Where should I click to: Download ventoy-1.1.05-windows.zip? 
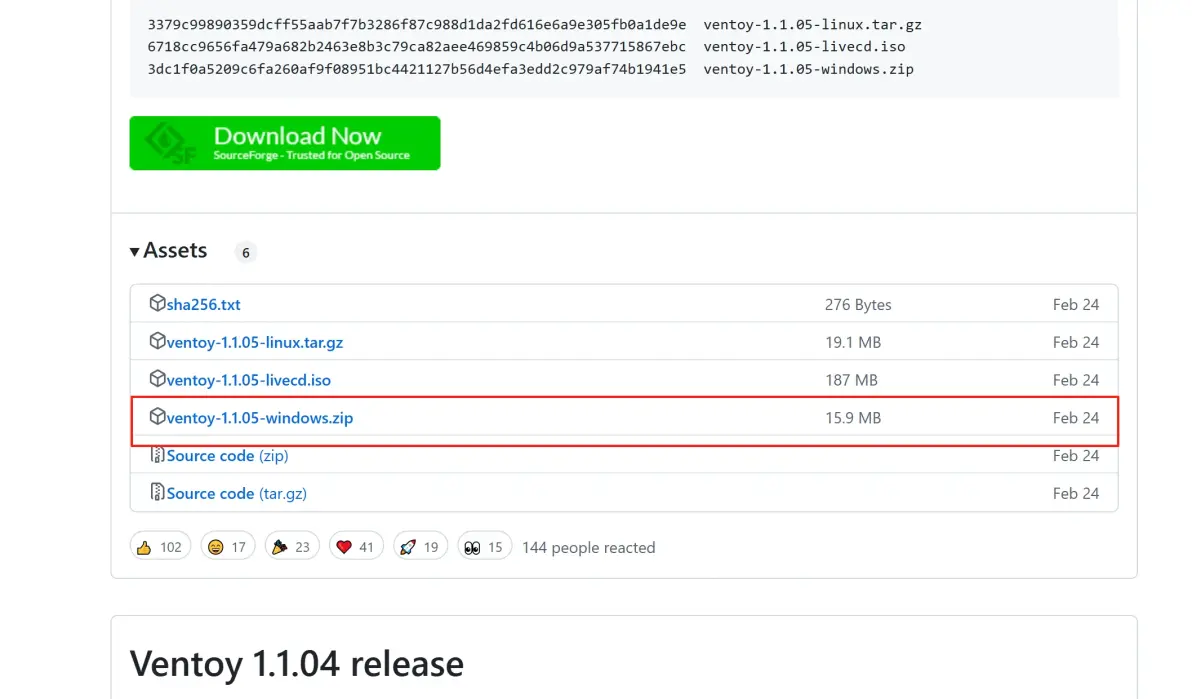click(x=260, y=418)
